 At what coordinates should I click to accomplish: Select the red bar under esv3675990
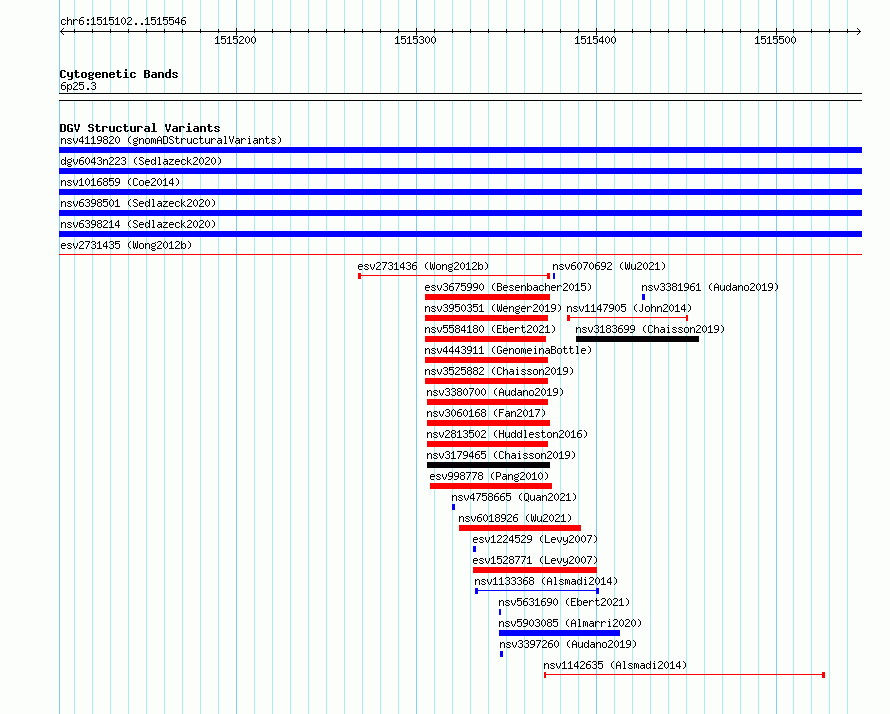click(487, 297)
